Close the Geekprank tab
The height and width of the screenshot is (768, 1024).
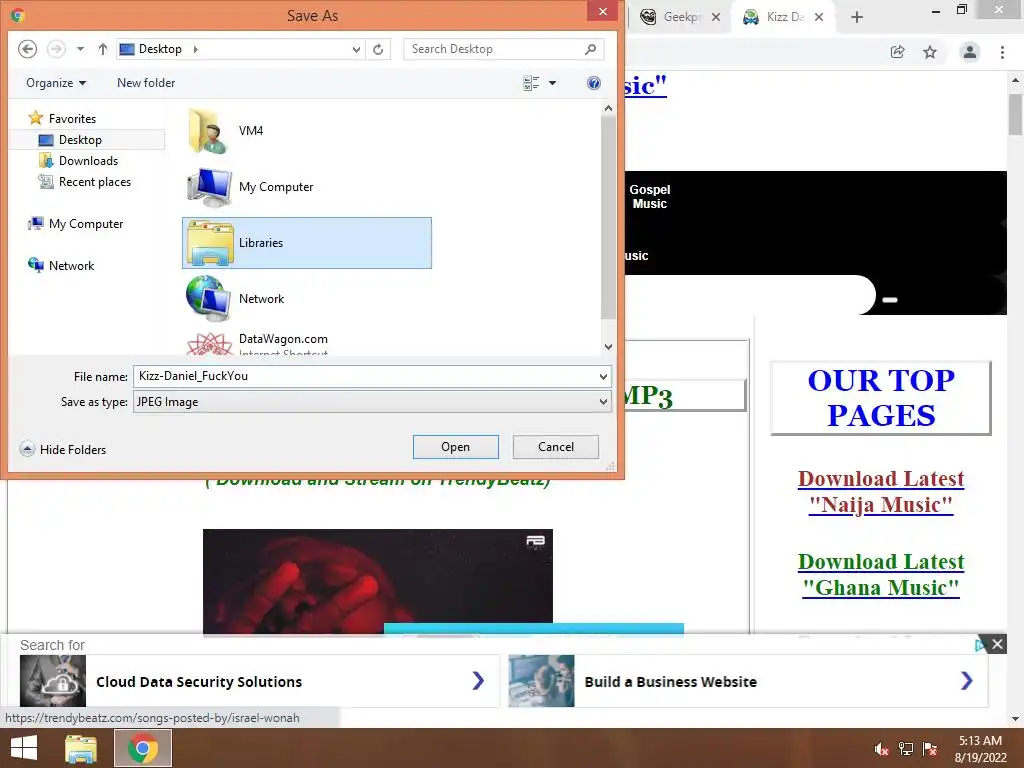tap(716, 17)
